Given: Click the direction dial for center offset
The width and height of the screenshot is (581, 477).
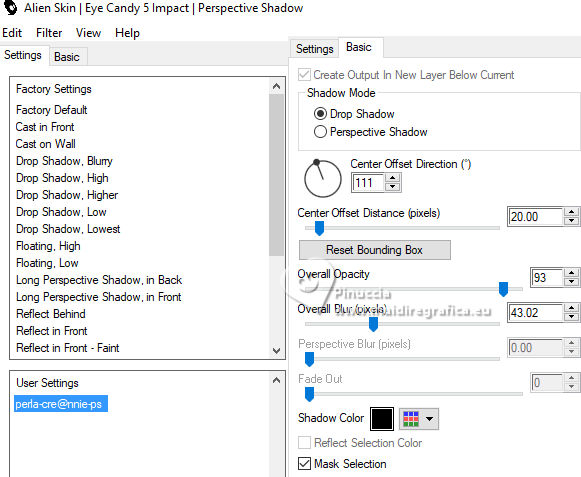Looking at the screenshot, I should [323, 178].
